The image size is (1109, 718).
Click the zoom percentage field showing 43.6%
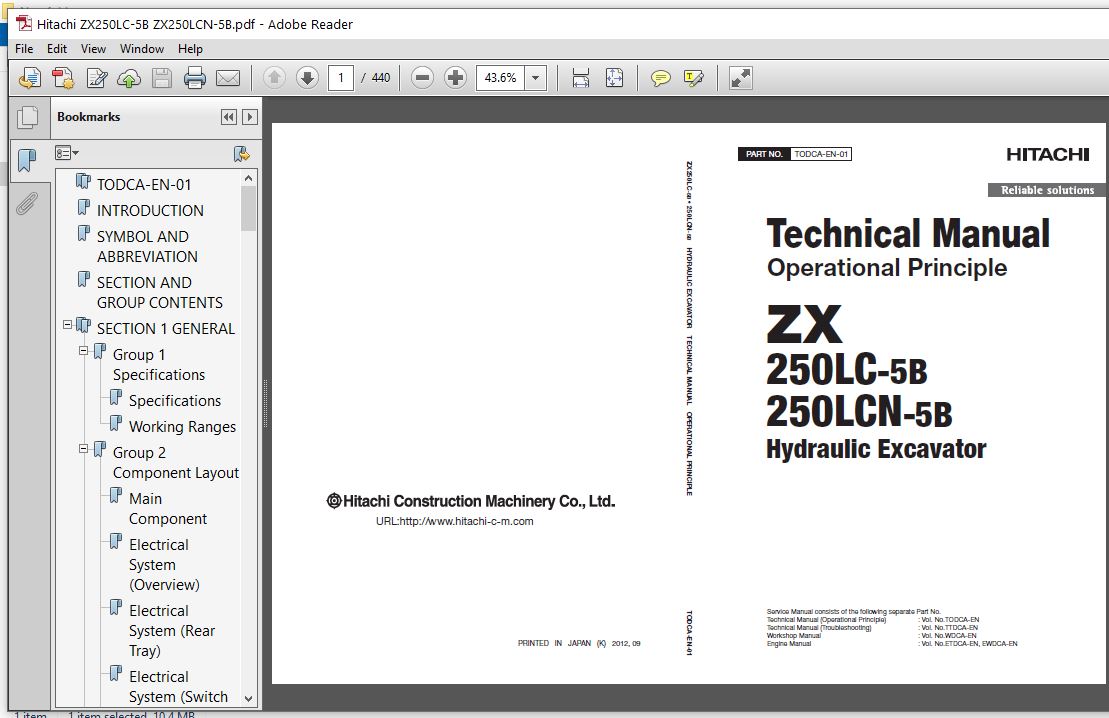[x=501, y=78]
